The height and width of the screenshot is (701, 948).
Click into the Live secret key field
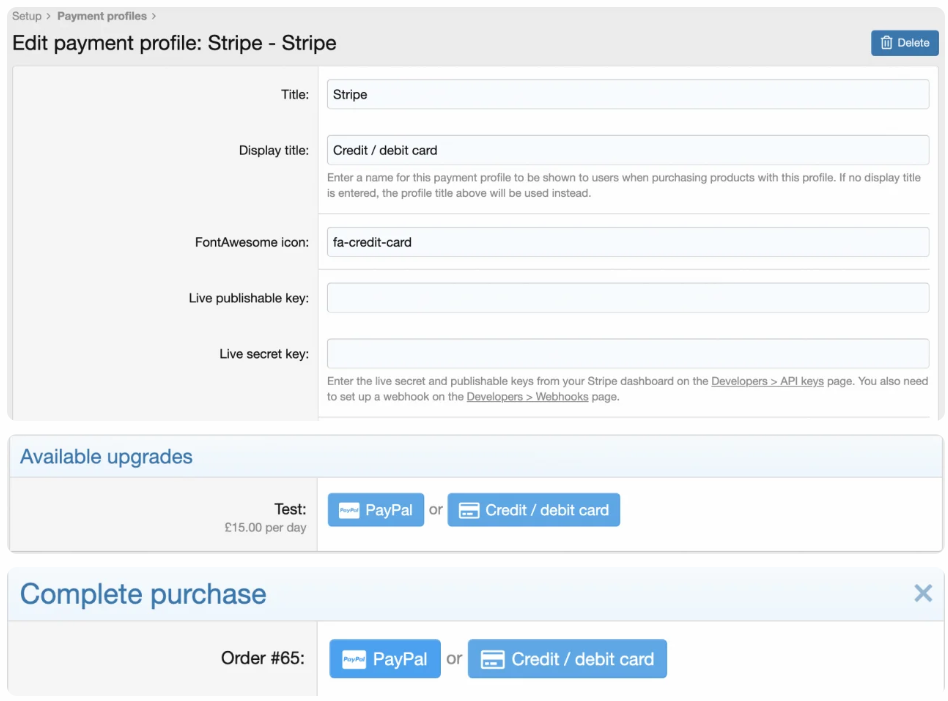[628, 353]
